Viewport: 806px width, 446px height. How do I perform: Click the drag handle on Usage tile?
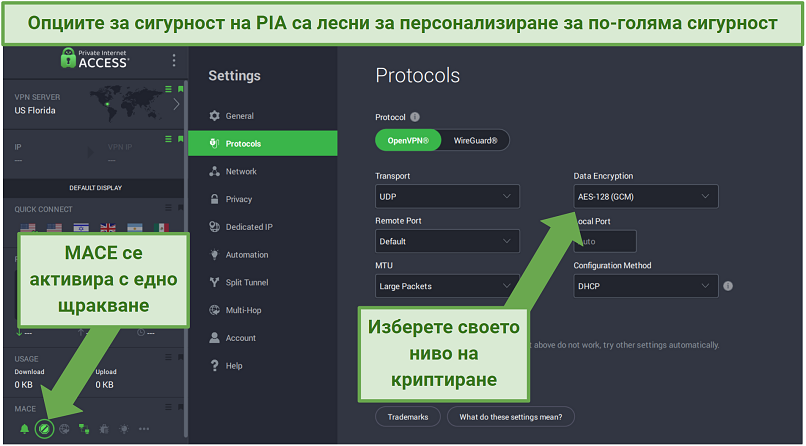(168, 357)
